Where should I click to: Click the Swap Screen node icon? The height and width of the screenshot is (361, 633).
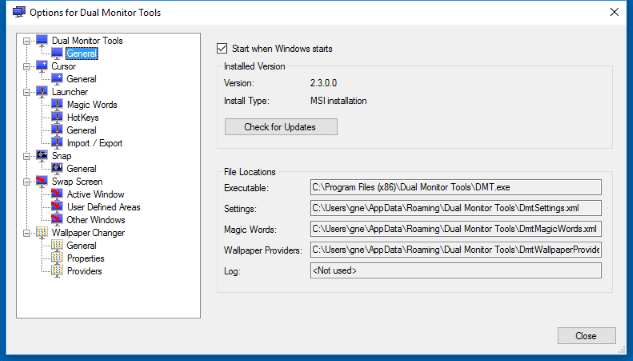(42, 181)
